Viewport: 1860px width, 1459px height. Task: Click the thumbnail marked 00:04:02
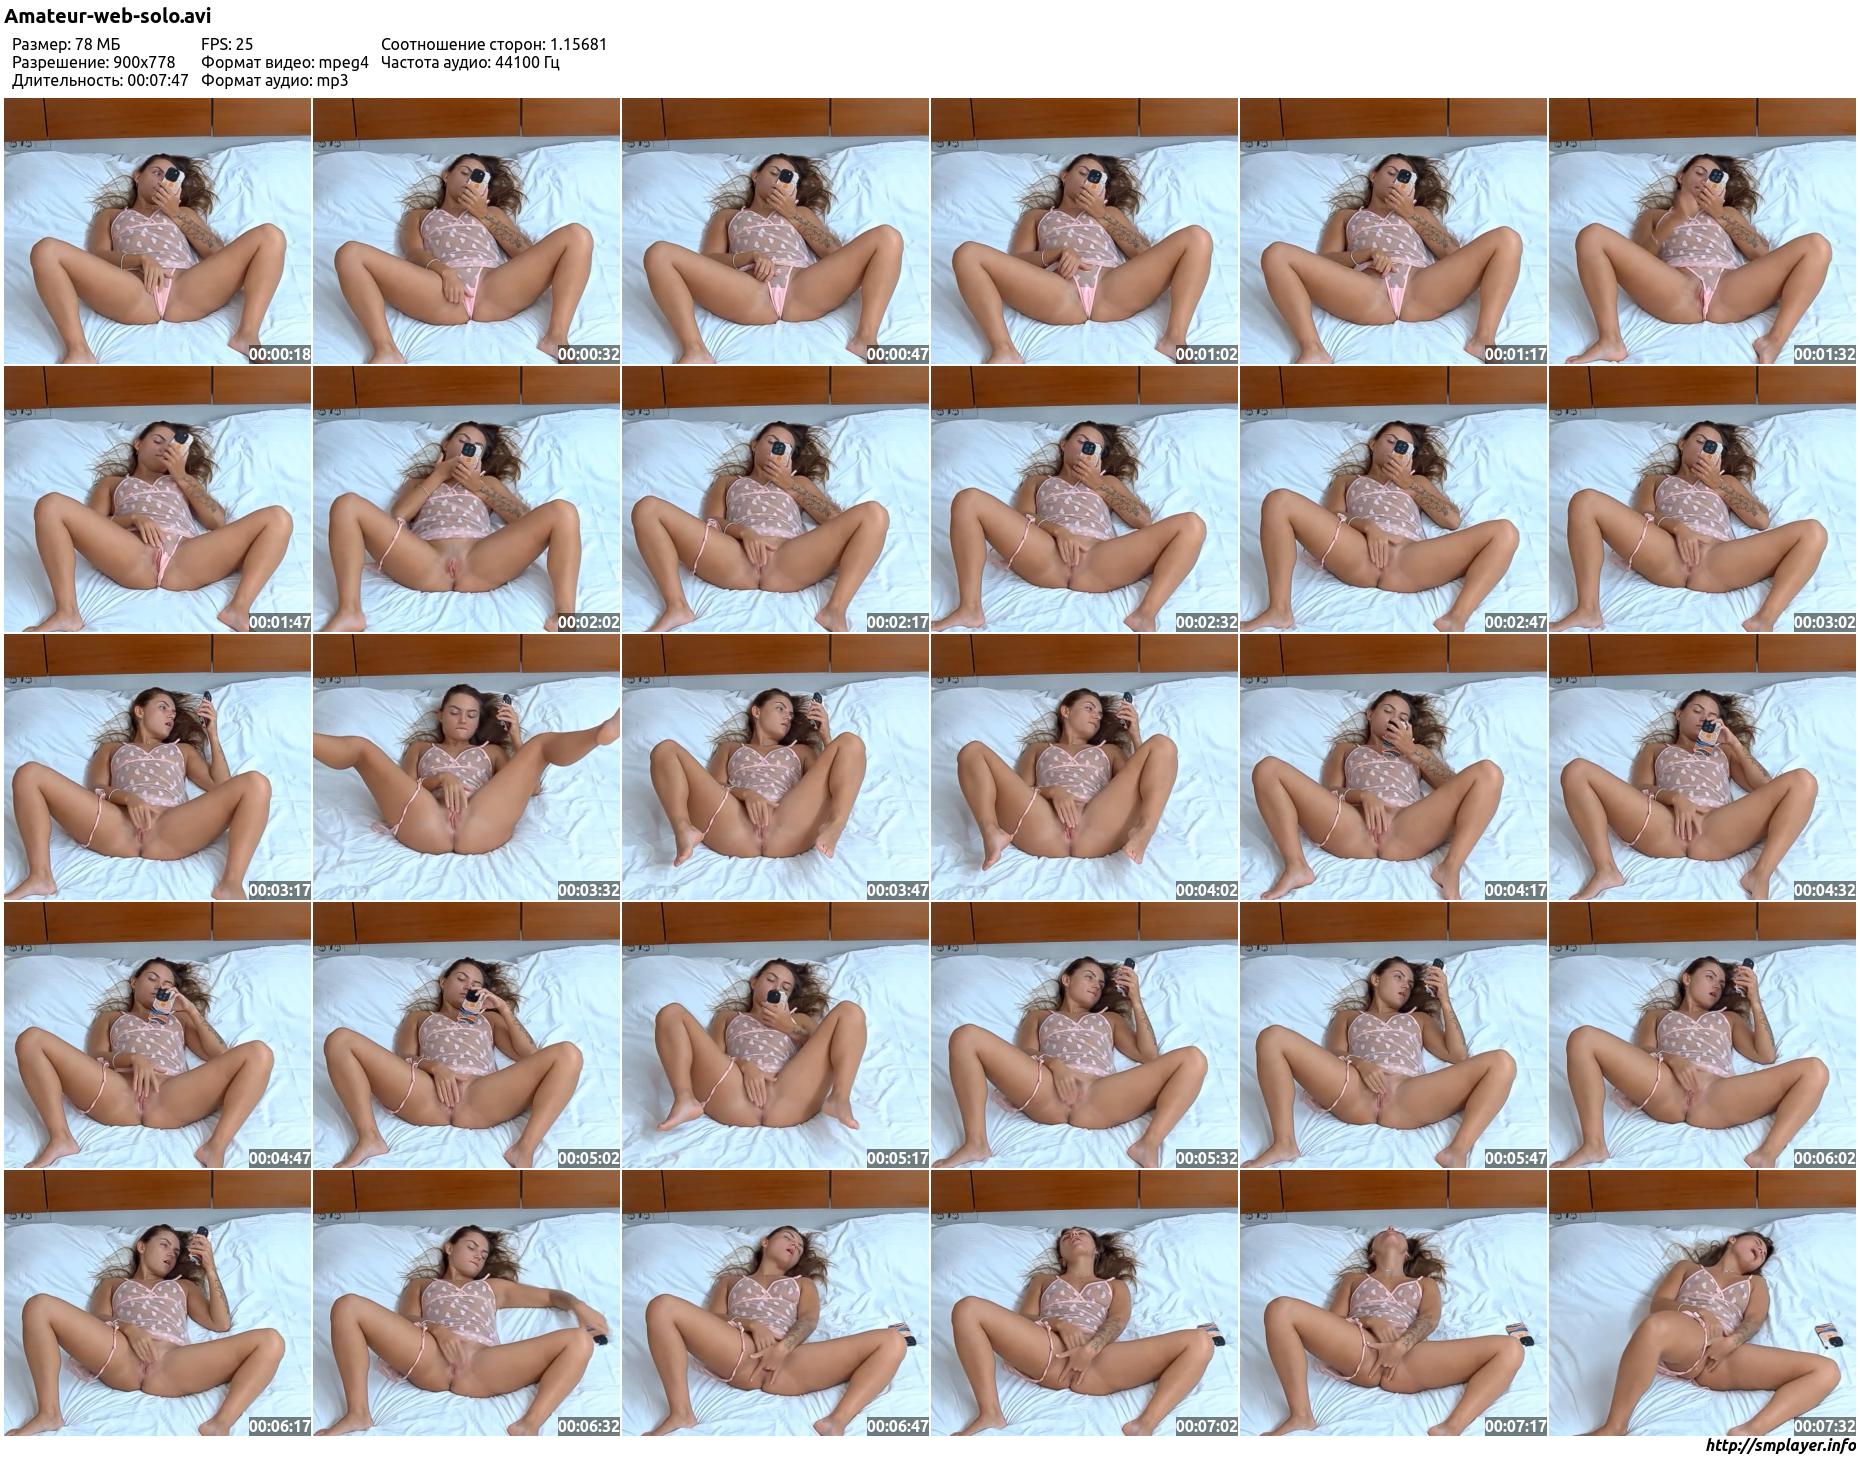click(1084, 767)
